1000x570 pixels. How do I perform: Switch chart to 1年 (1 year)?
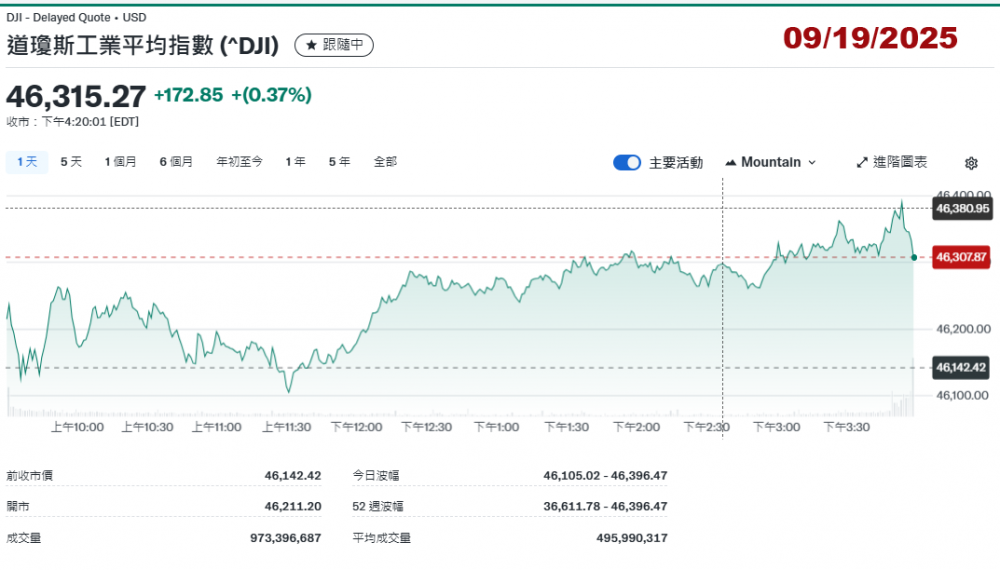[295, 161]
